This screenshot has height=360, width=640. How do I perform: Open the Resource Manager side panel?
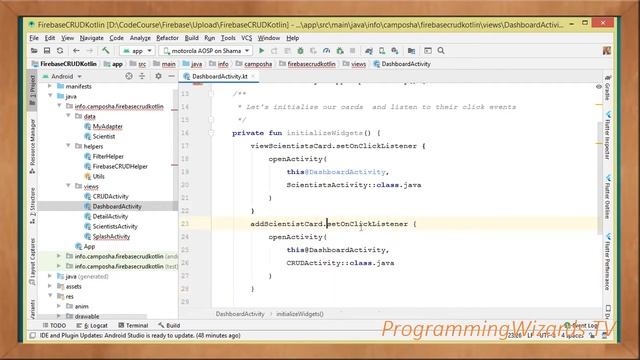[x=33, y=146]
